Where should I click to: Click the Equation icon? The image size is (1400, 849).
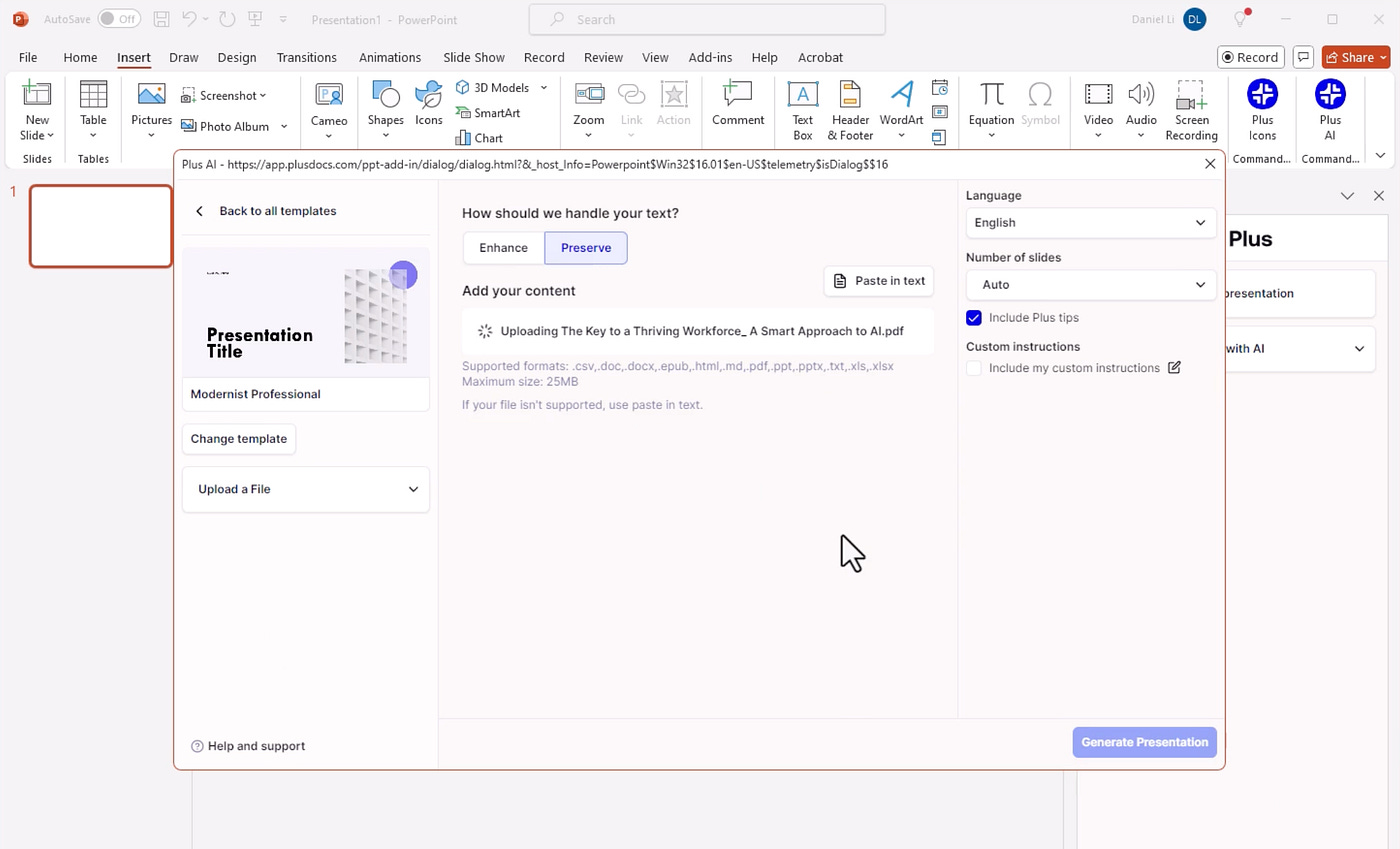pos(991,95)
